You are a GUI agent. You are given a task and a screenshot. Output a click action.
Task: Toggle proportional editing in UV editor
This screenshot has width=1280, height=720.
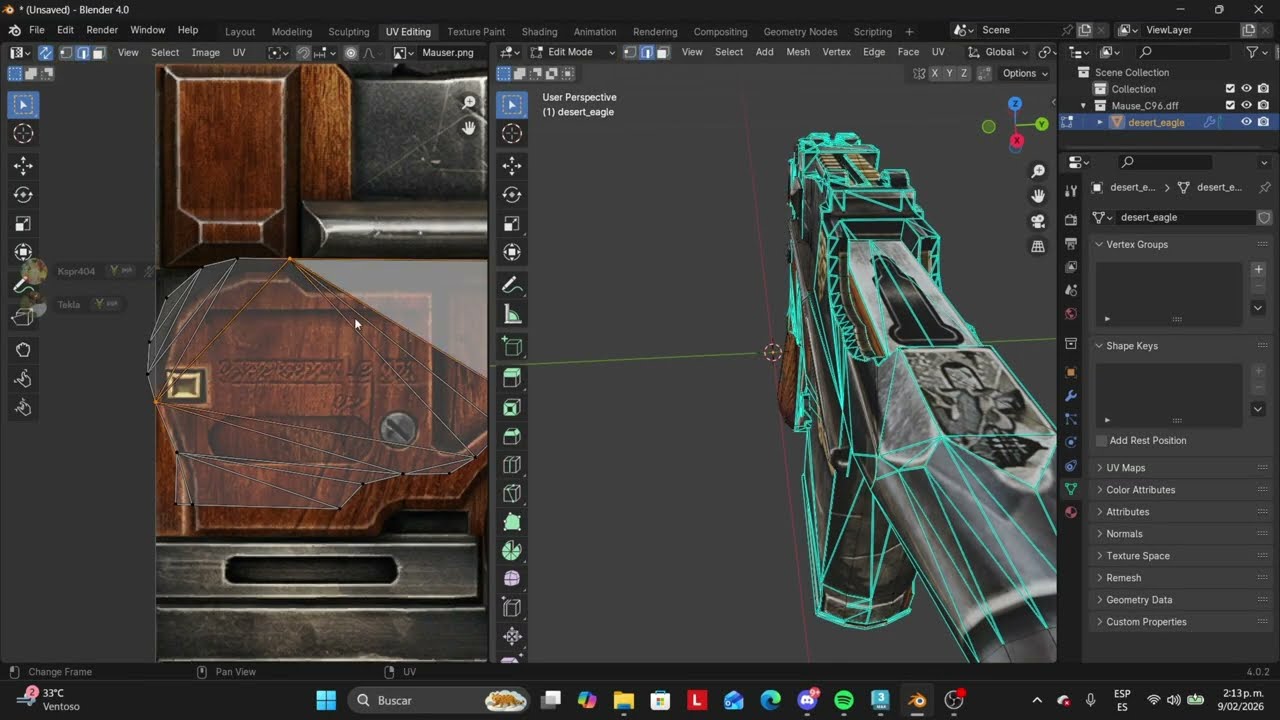click(351, 52)
